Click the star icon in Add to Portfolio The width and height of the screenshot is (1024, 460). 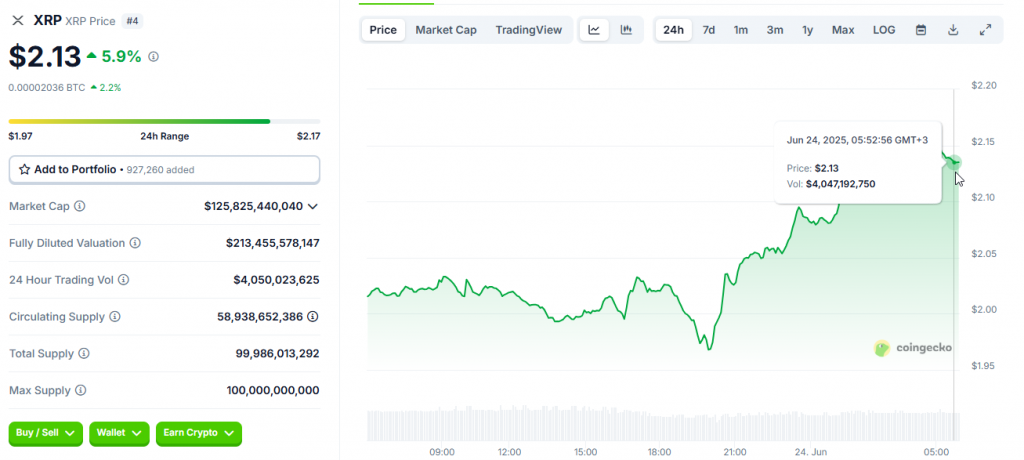pyautogui.click(x=24, y=169)
